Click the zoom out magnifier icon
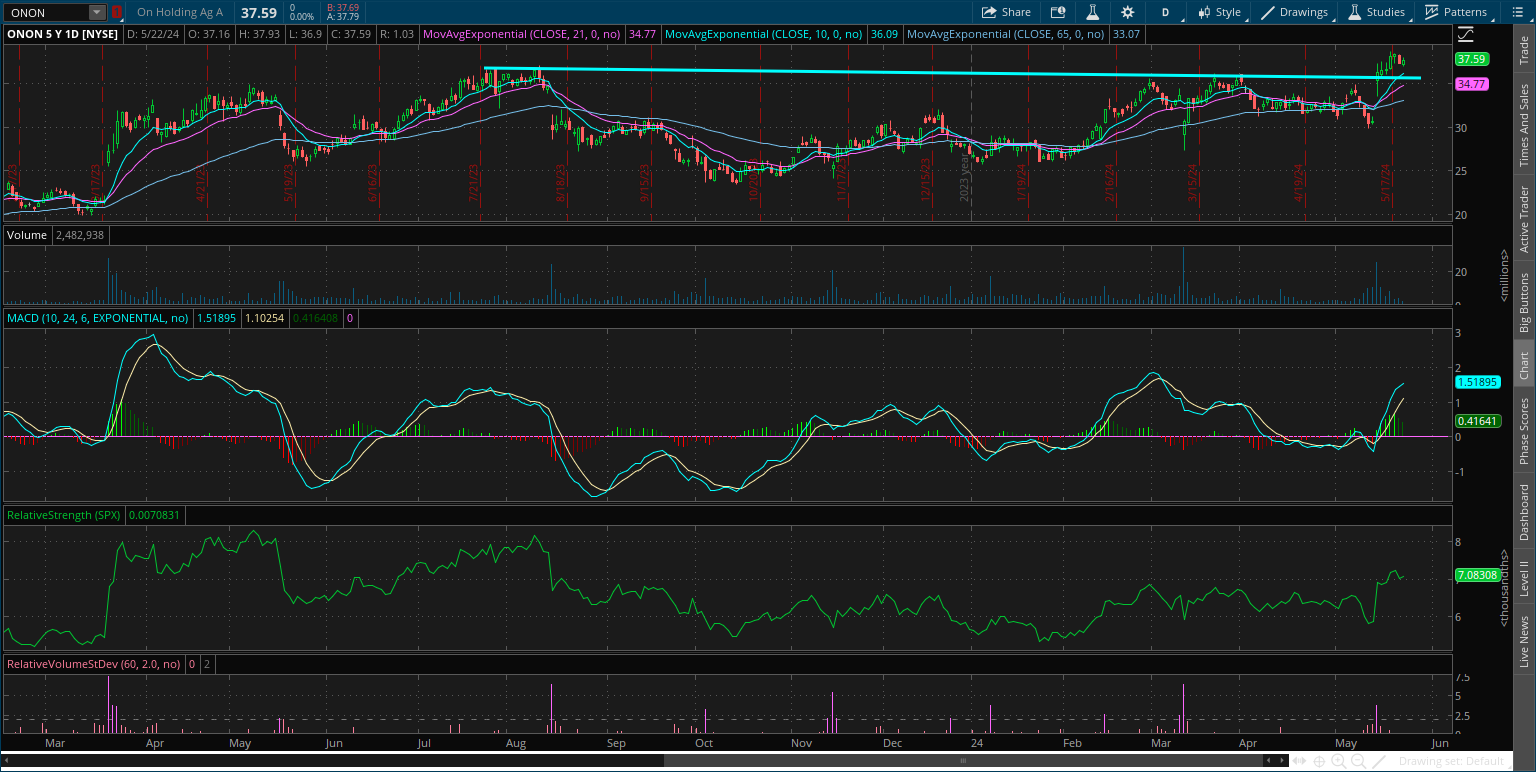1536x772 pixels. (1357, 761)
